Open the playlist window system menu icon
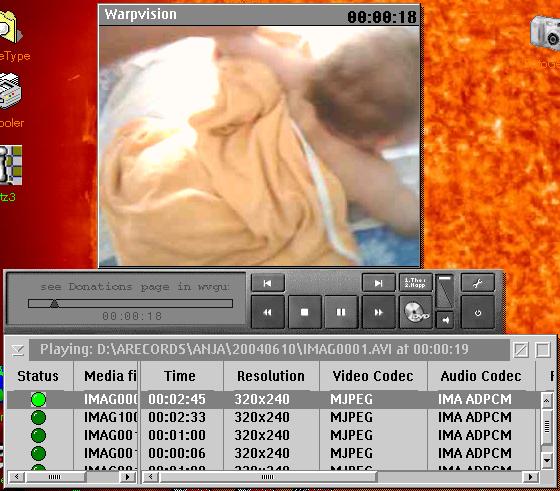Viewport: 560px width, 491px height. (18, 350)
